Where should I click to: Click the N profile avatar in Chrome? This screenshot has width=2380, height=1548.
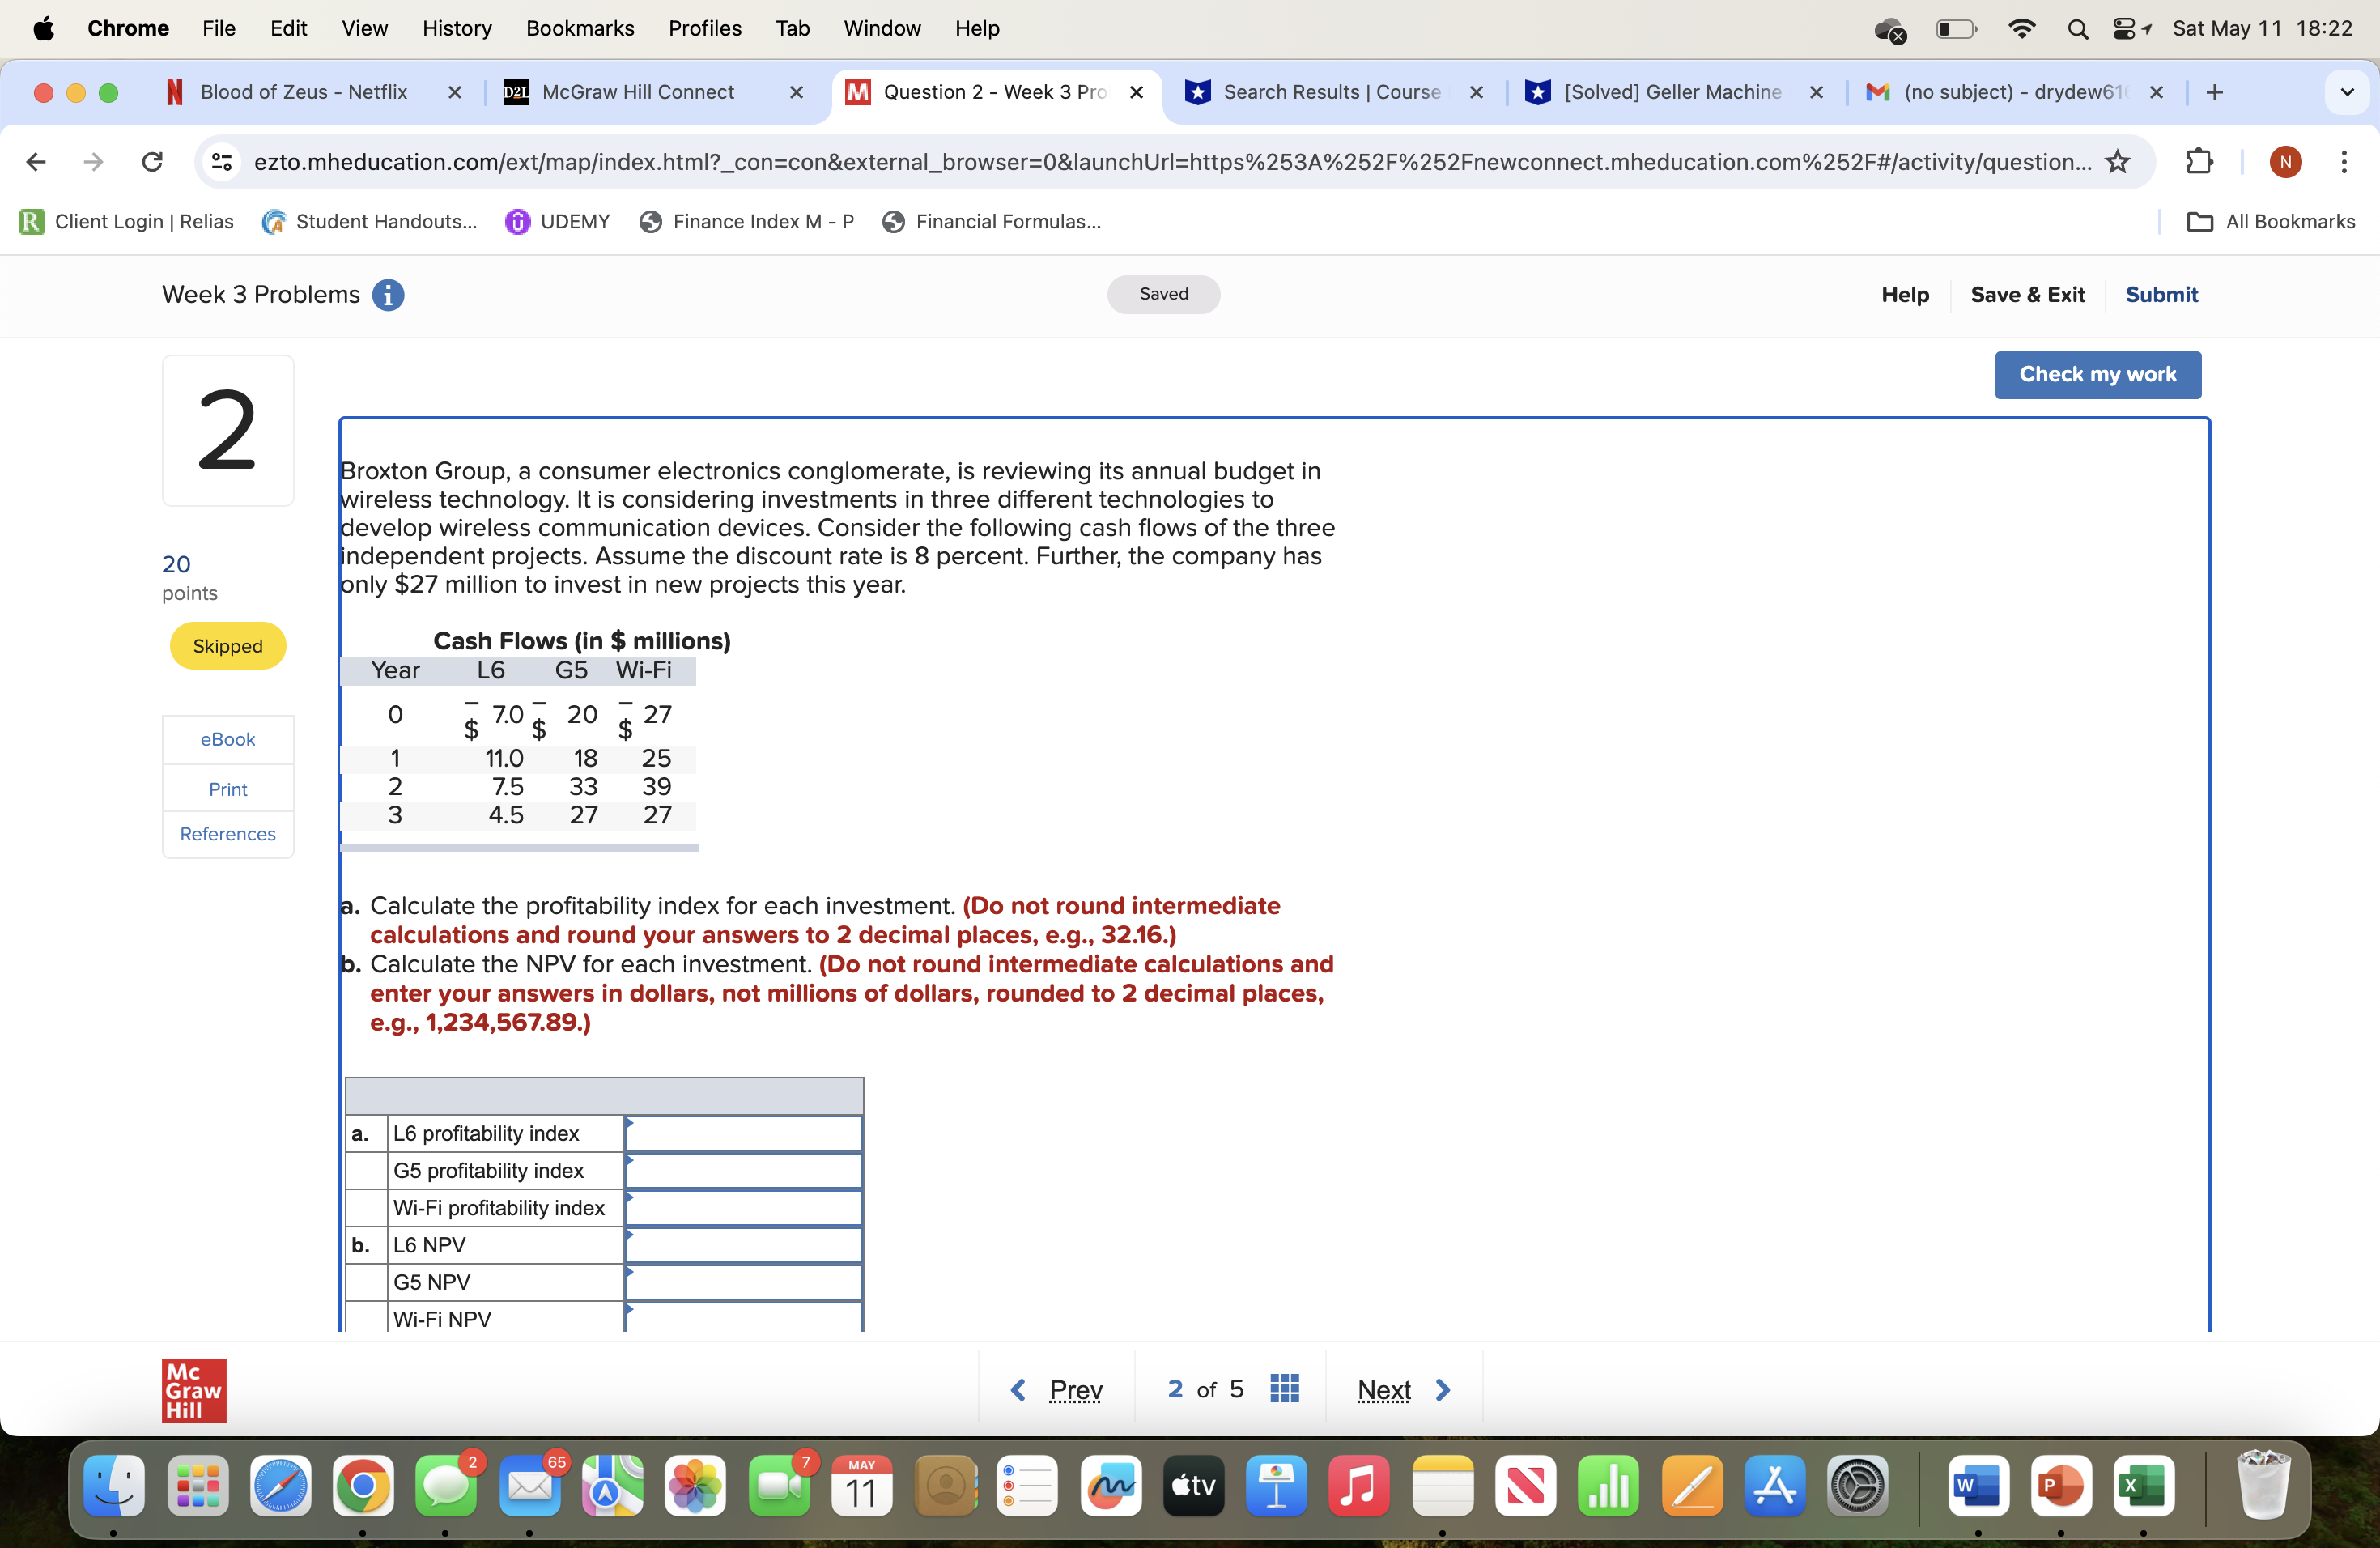[2286, 162]
